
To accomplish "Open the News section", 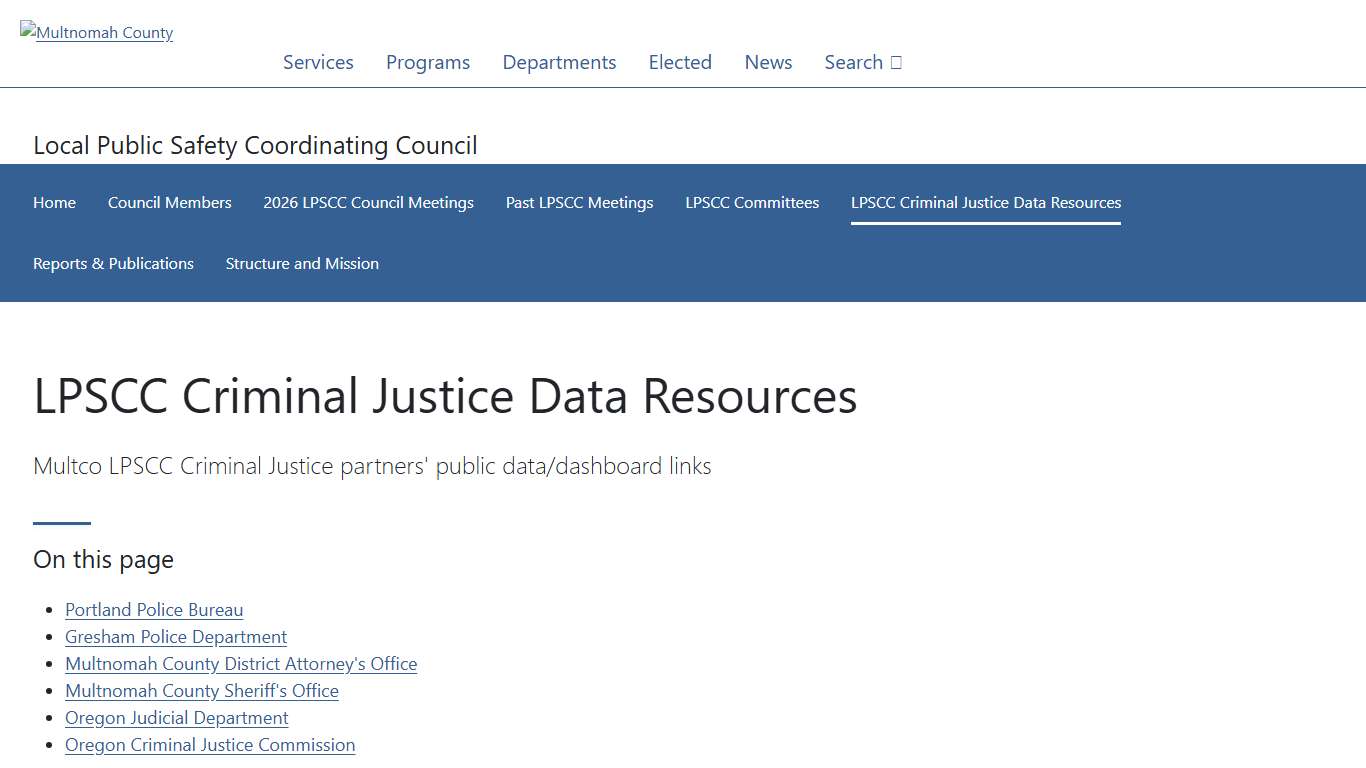I will 768,62.
